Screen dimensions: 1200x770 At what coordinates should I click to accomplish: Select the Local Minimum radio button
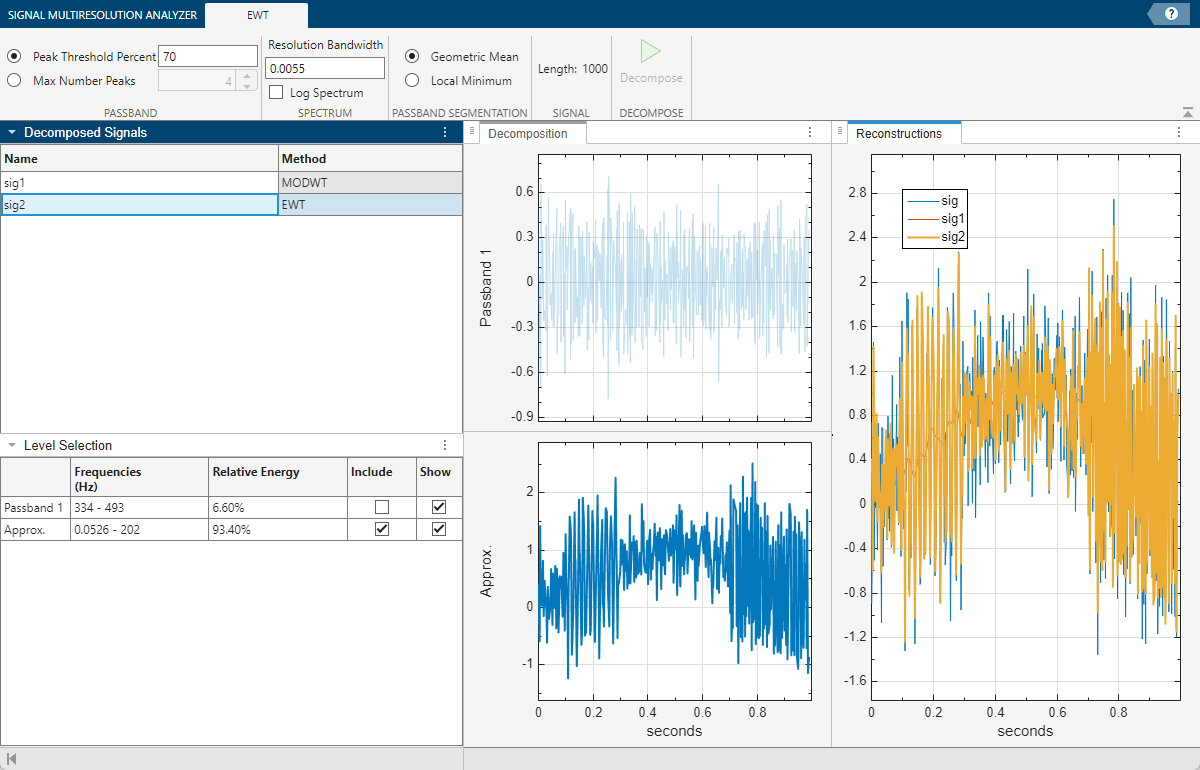(412, 80)
